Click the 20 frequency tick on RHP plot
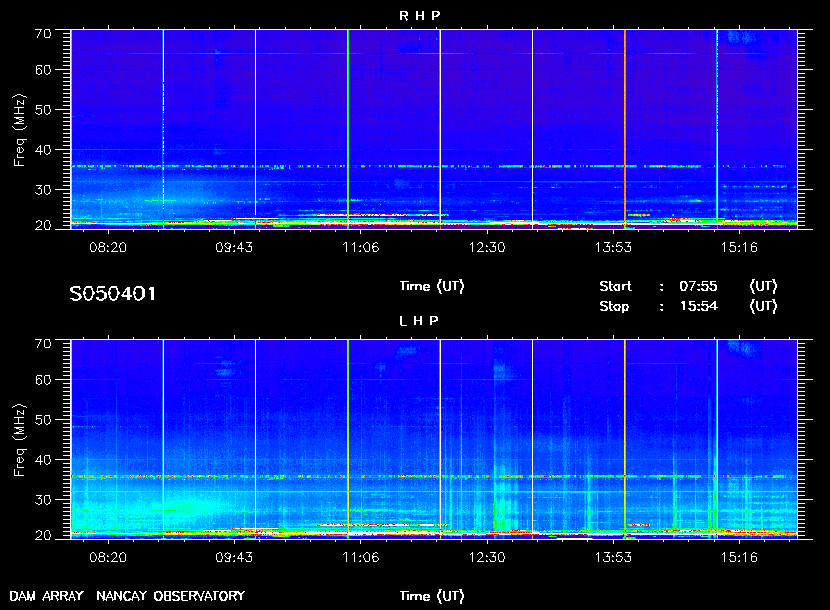 [43, 225]
